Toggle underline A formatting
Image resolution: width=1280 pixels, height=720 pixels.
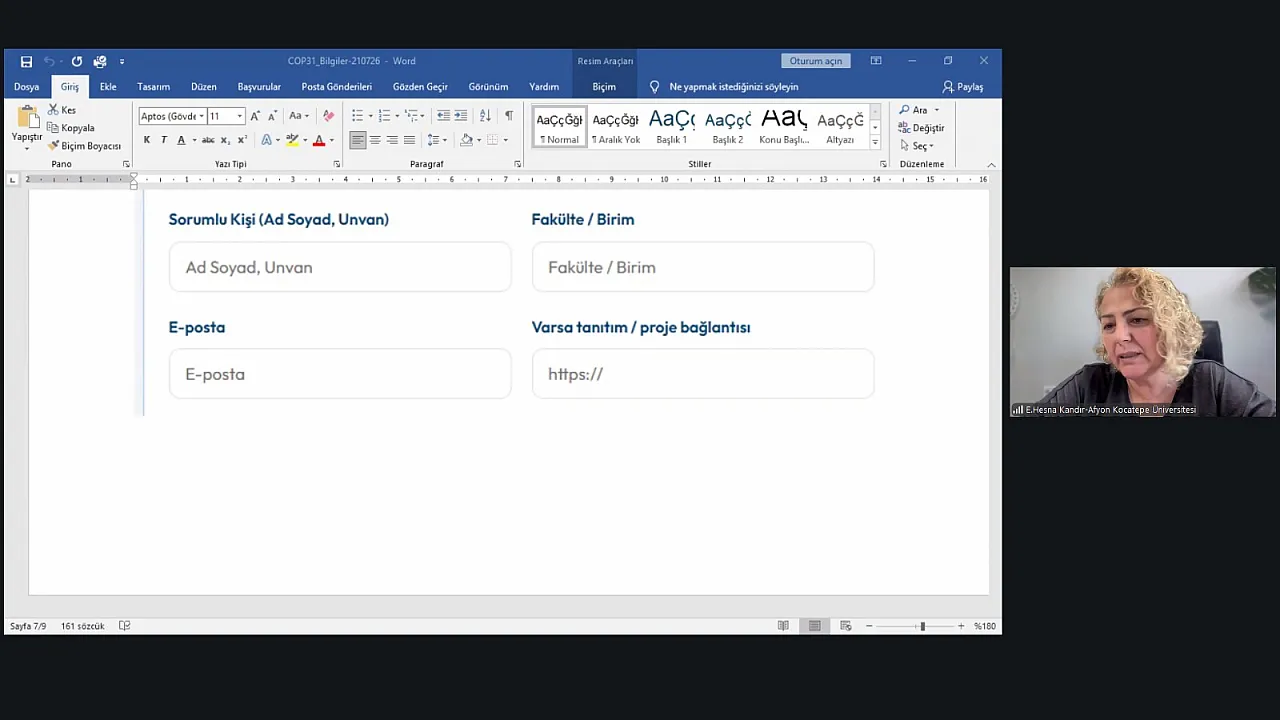pos(181,140)
